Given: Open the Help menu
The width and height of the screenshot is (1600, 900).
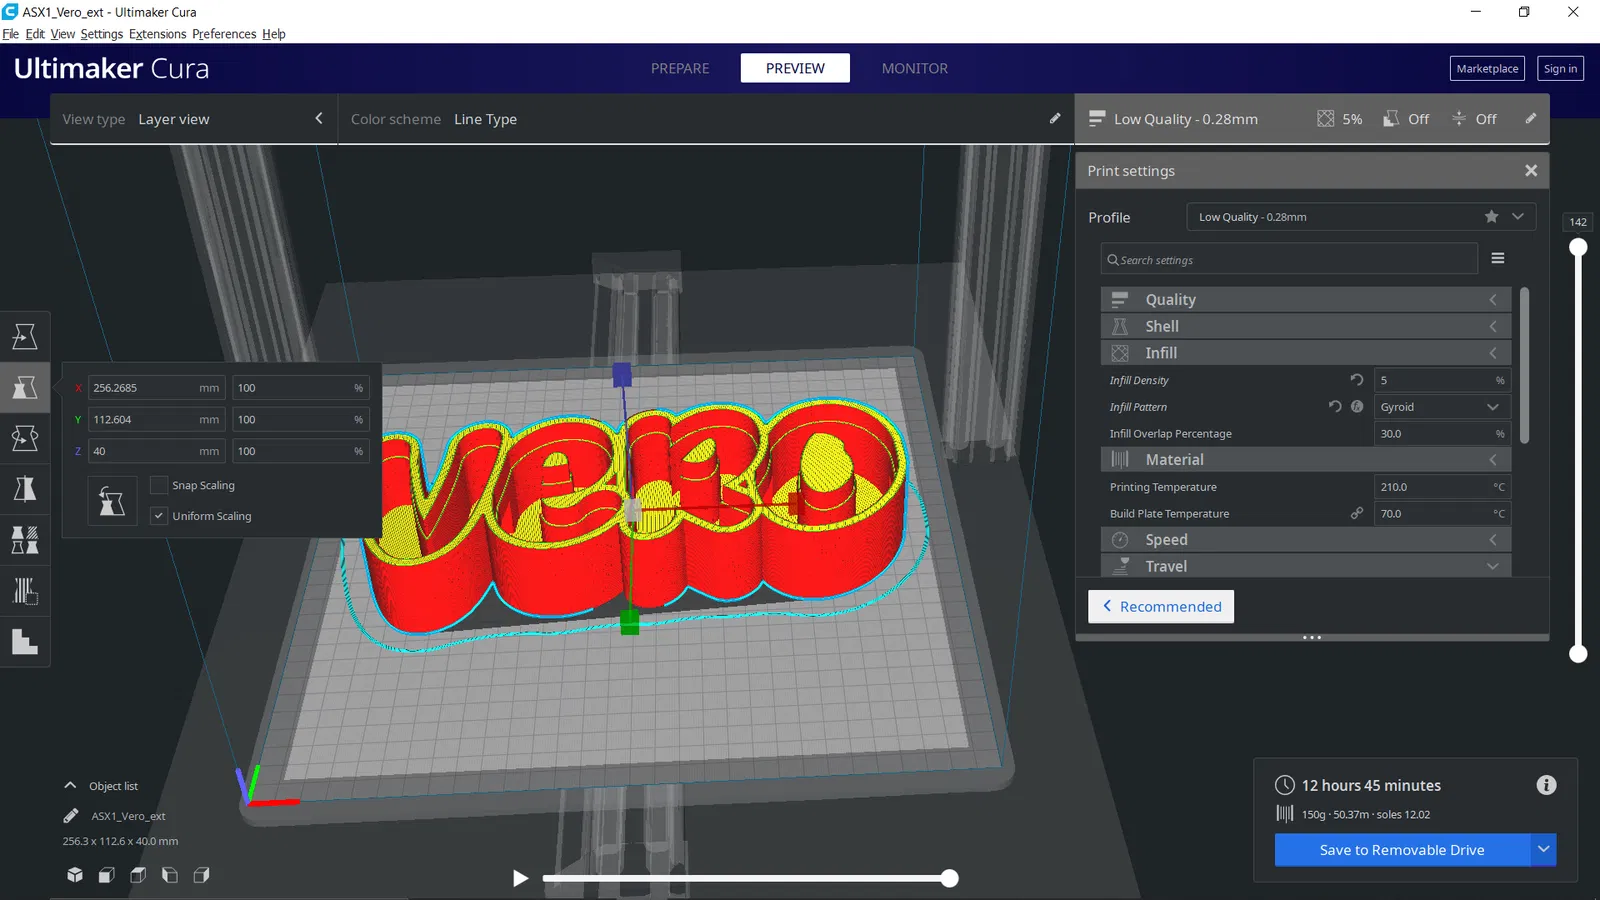Looking at the screenshot, I should [274, 34].
